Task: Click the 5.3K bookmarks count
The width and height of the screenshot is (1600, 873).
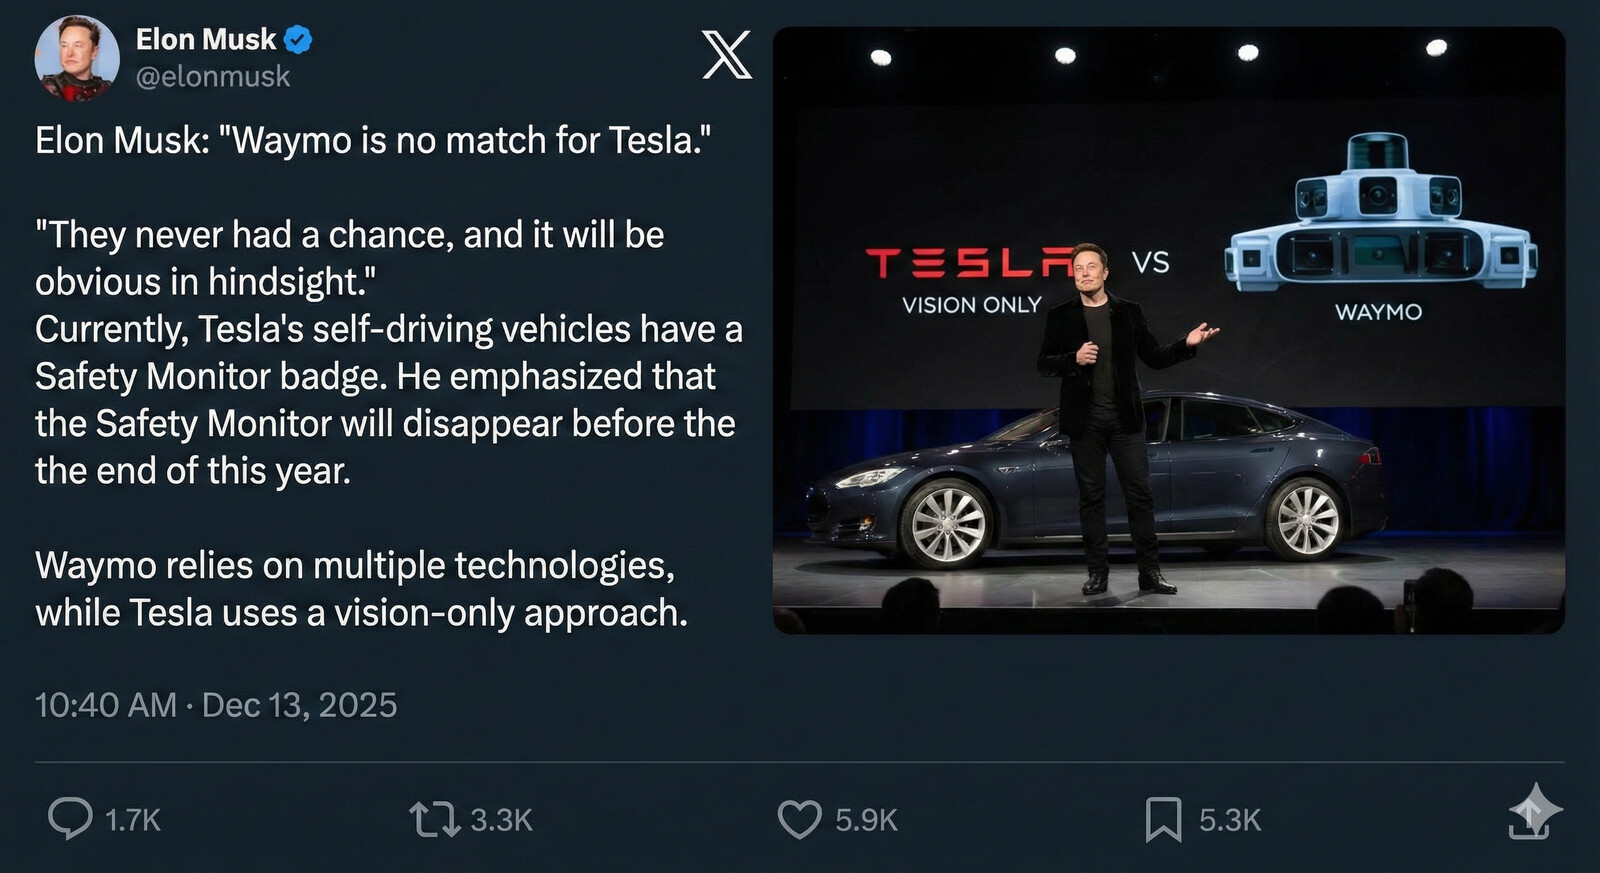Action: [x=1230, y=820]
